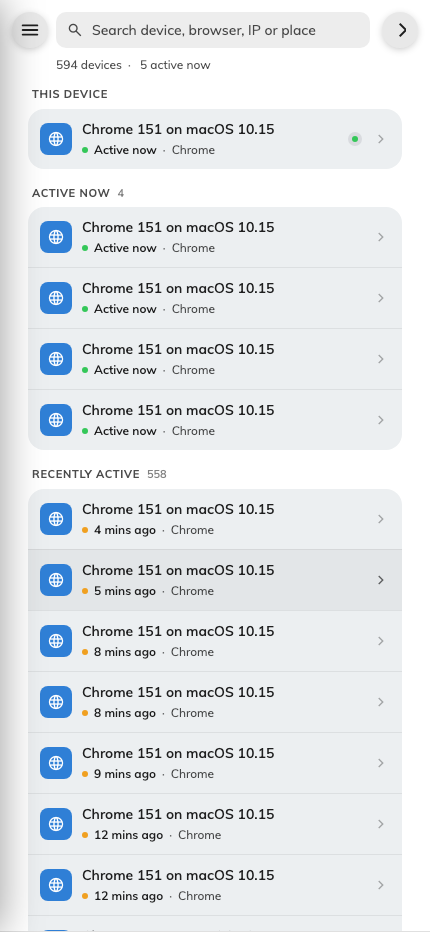Focus the Search device, browser, IP field

point(213,30)
